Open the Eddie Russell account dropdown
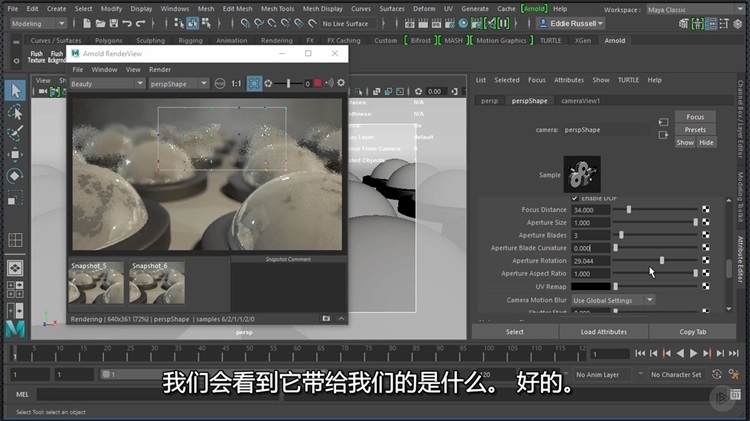750x421 pixels. 571,23
